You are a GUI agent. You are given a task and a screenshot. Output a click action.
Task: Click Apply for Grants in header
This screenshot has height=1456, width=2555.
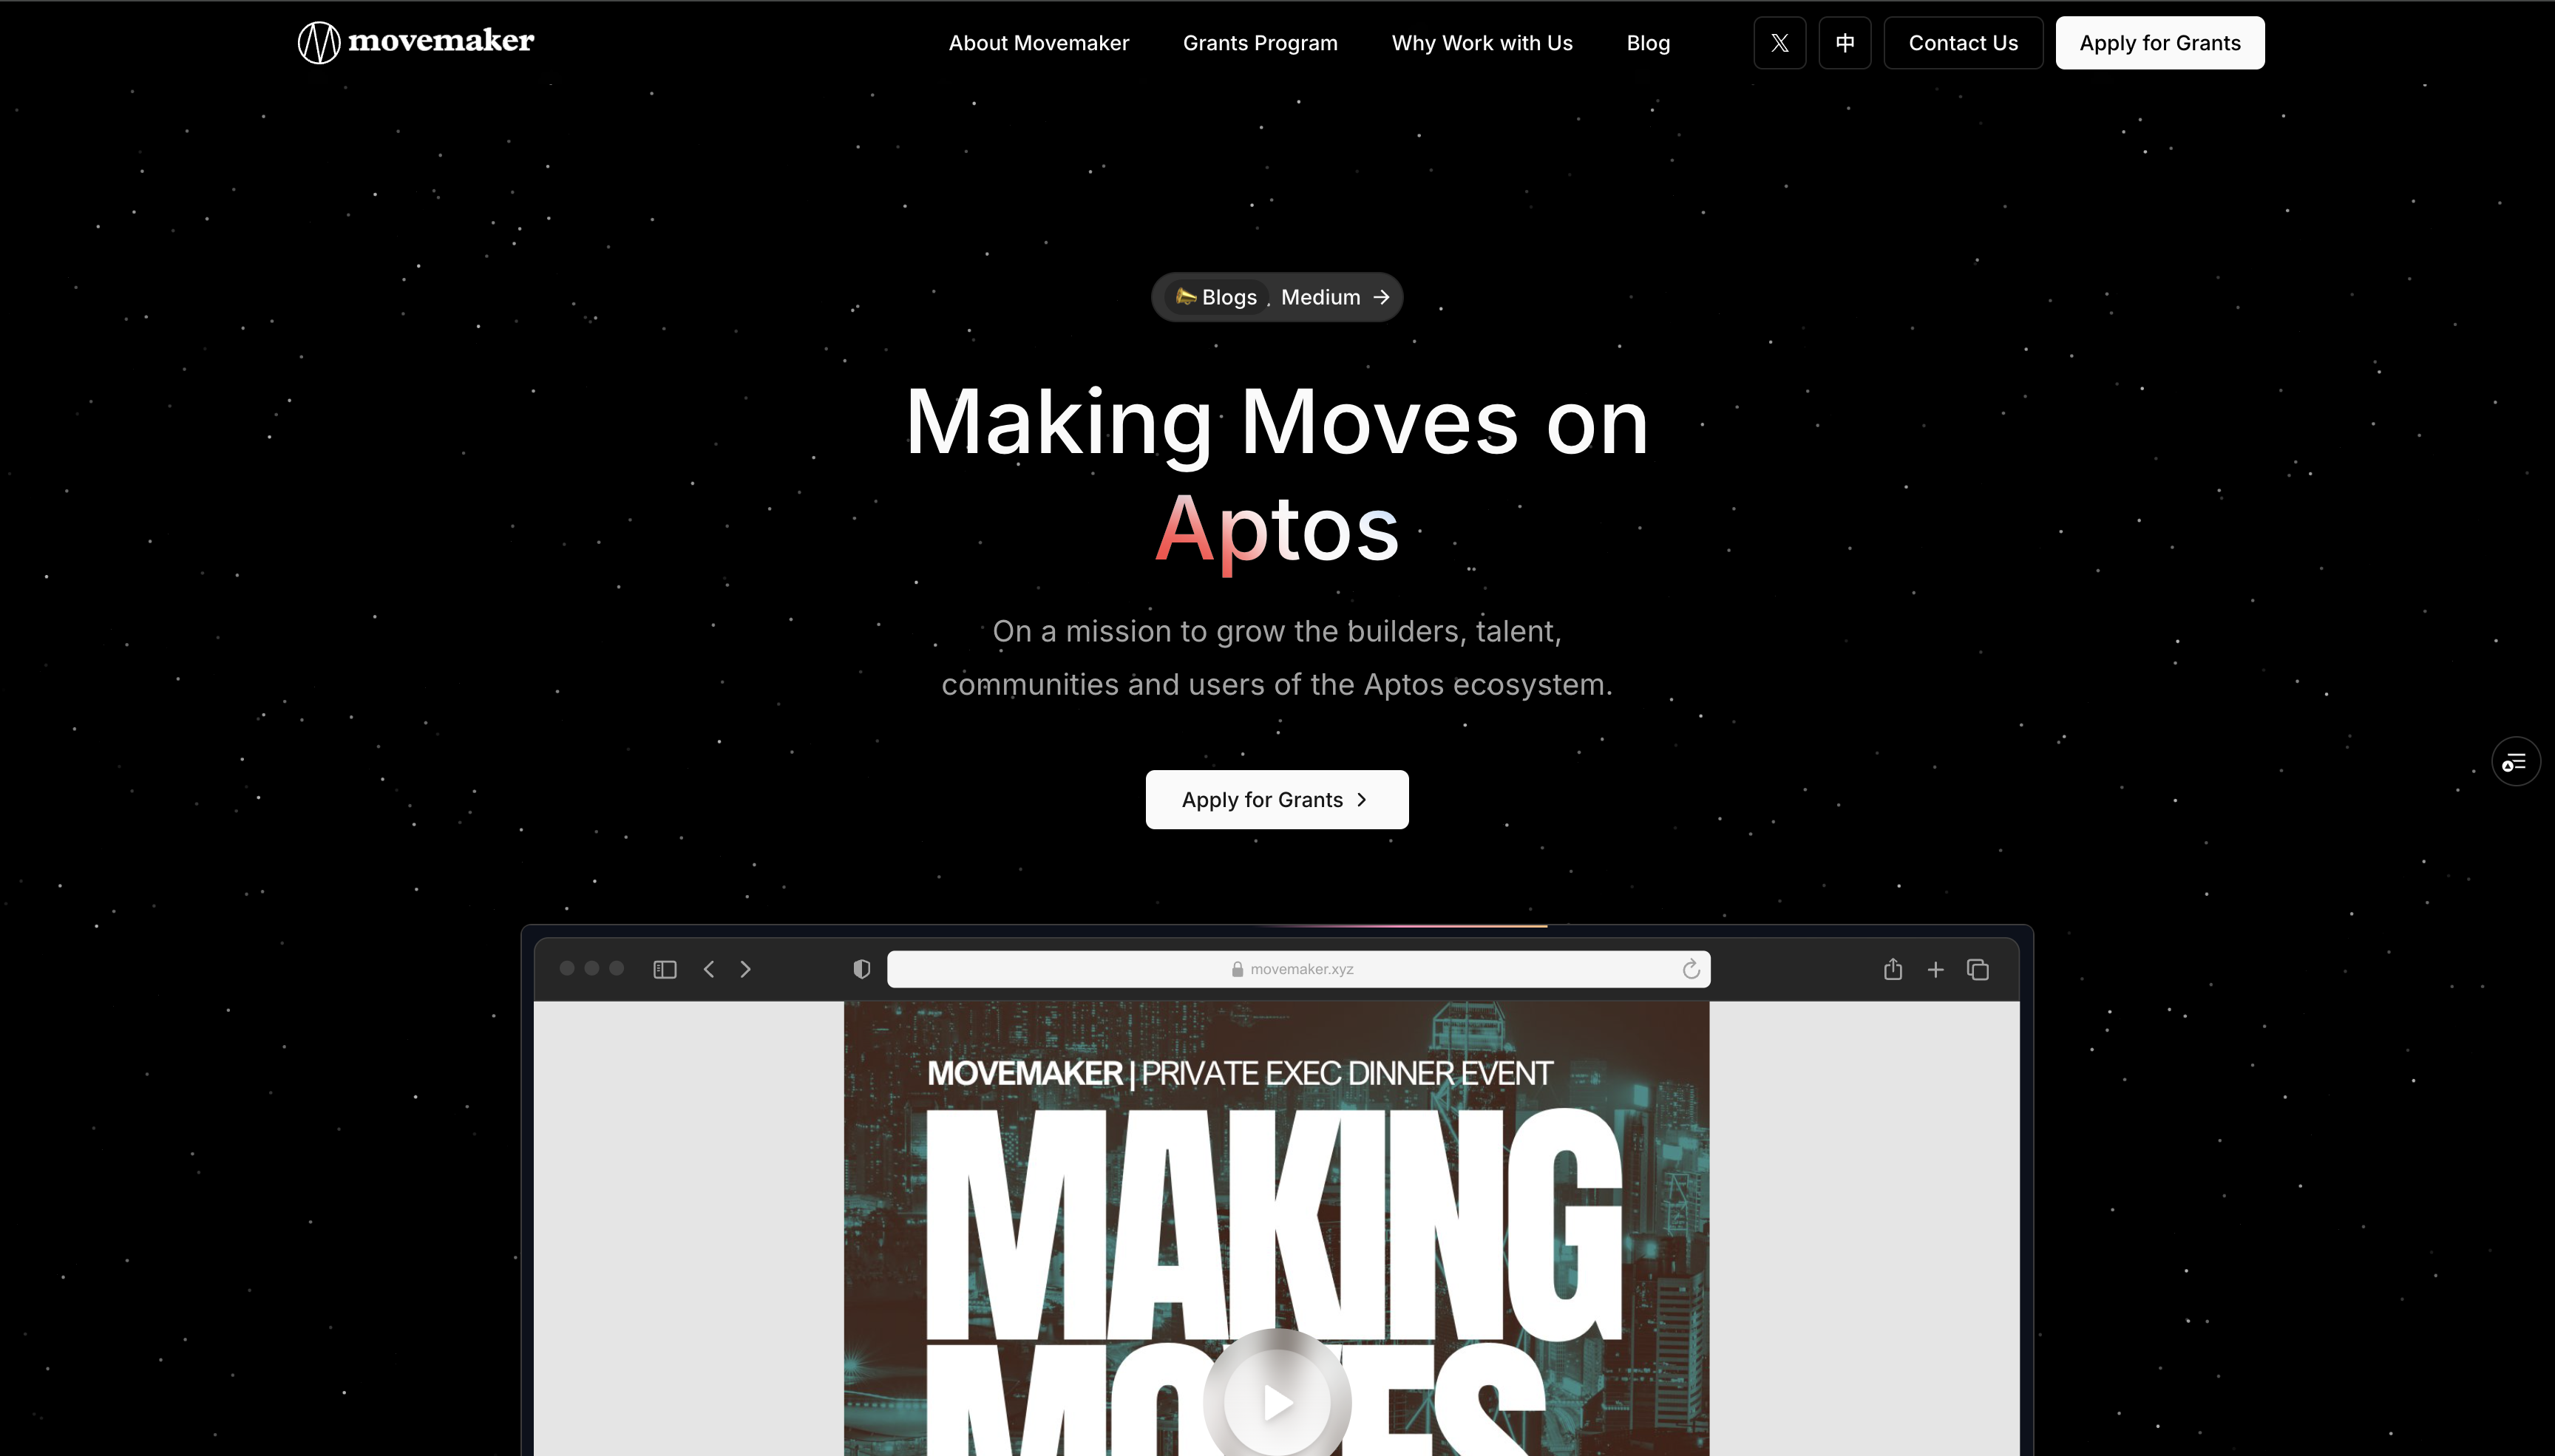click(x=2159, y=43)
